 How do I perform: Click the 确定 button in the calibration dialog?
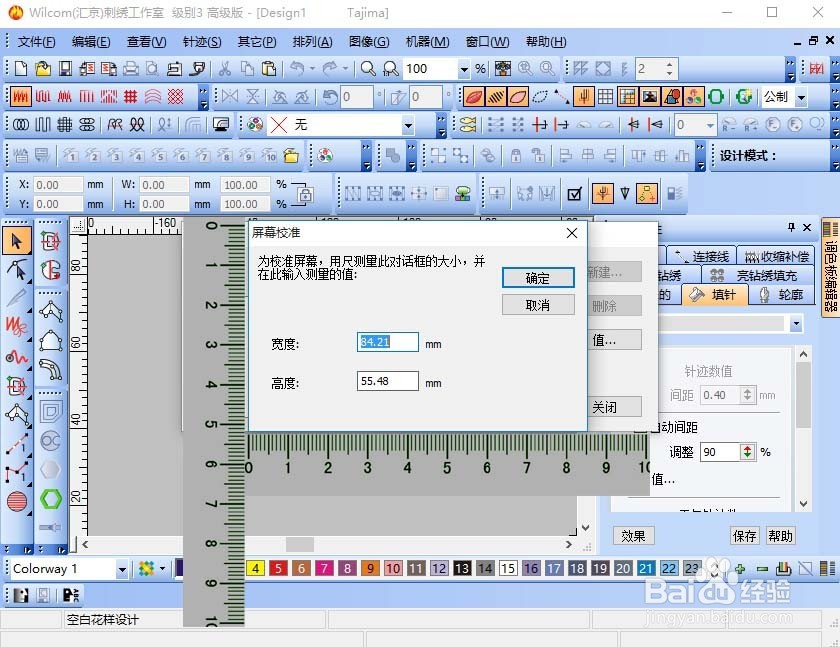click(x=538, y=277)
